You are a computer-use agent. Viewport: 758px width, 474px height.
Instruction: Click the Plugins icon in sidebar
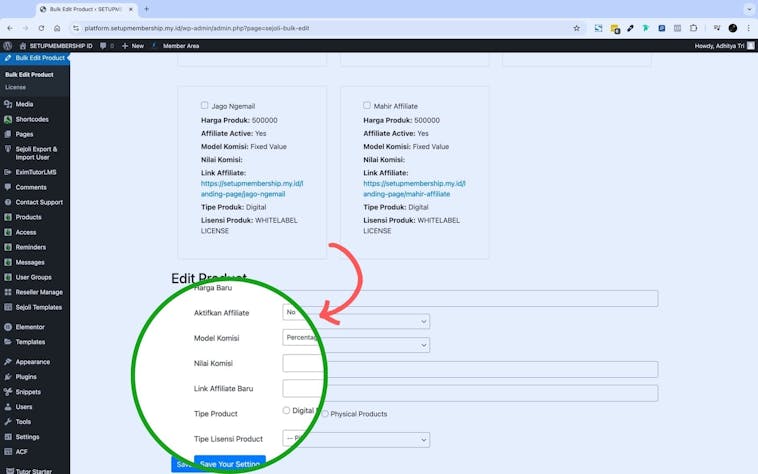pos(8,377)
